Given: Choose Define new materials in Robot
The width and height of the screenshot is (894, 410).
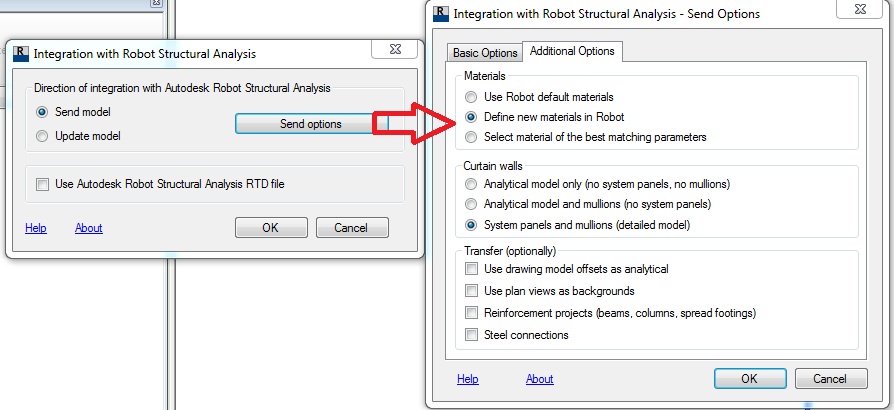Looking at the screenshot, I should (471, 117).
